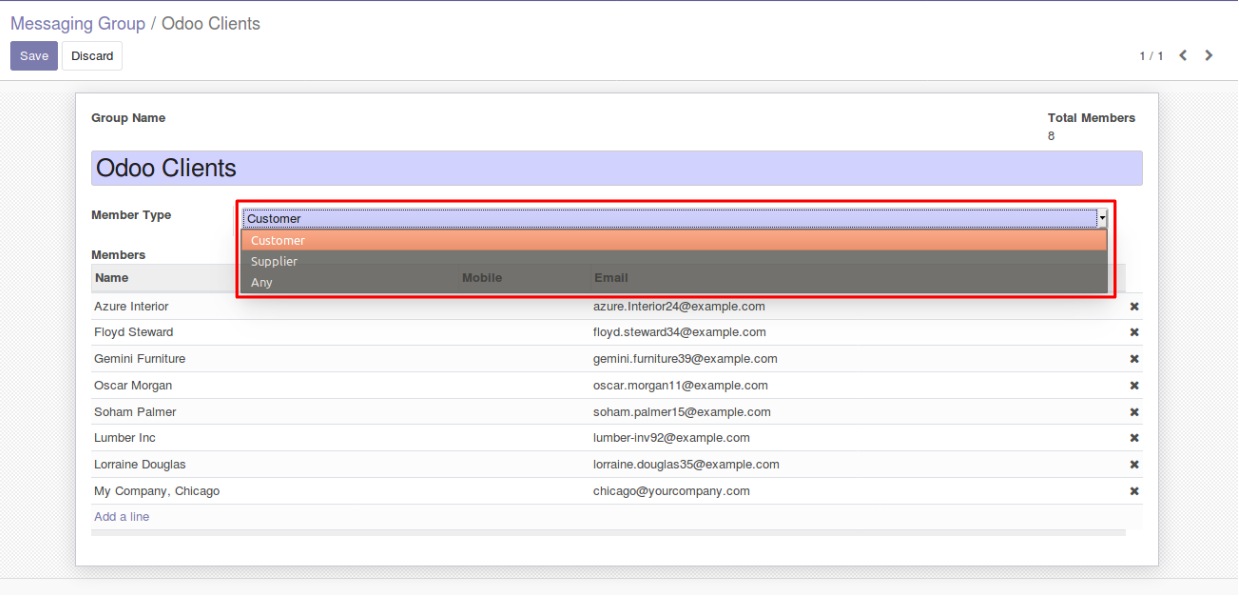Open the azure.Interior24@example.com email cell
The image size is (1239, 604).
679,307
